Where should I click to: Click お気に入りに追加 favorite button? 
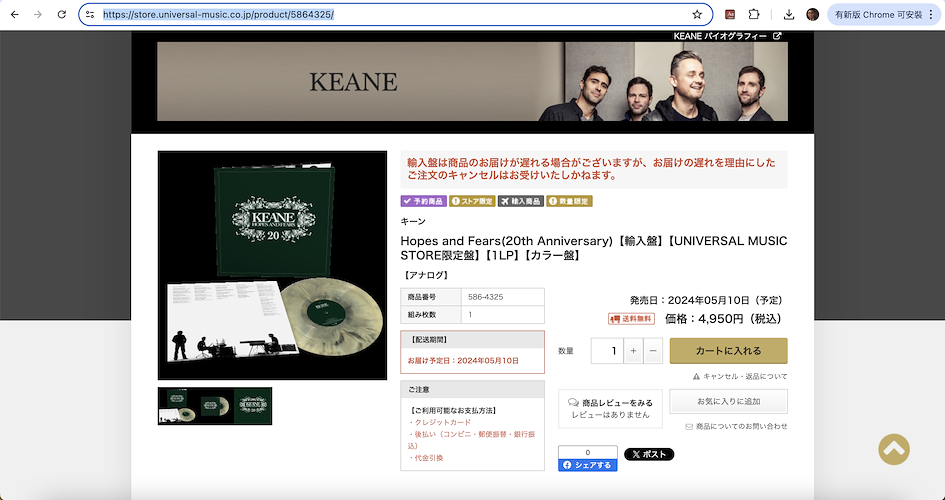tap(729, 401)
